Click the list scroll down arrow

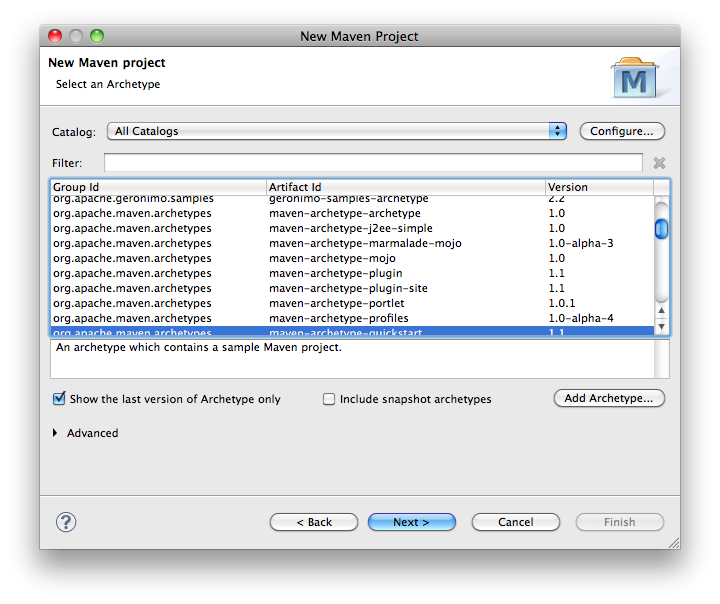[x=661, y=327]
